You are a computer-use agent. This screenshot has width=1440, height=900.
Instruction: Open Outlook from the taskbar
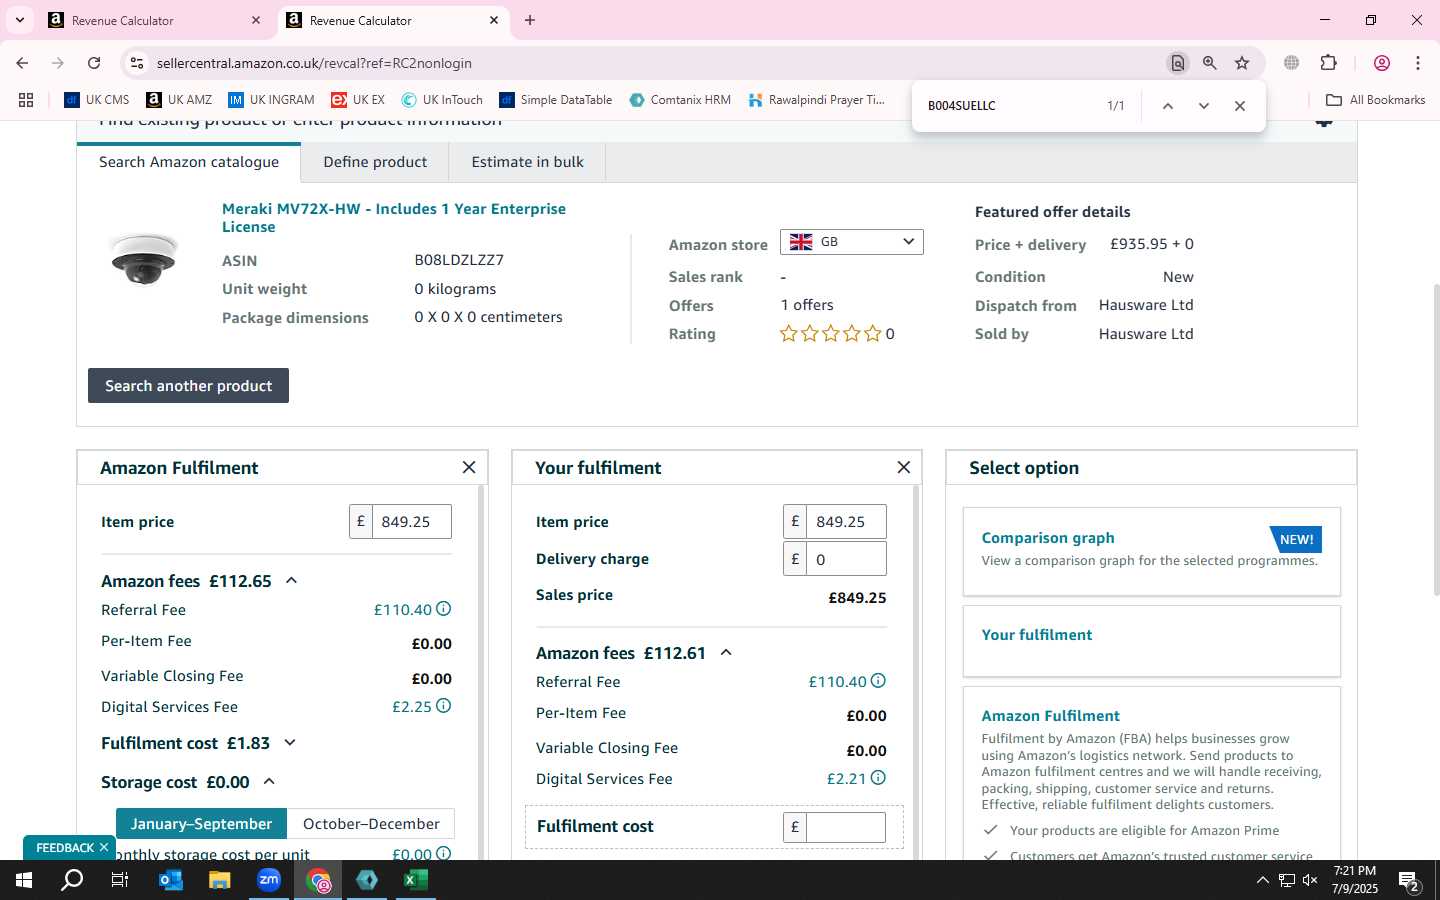tap(171, 880)
